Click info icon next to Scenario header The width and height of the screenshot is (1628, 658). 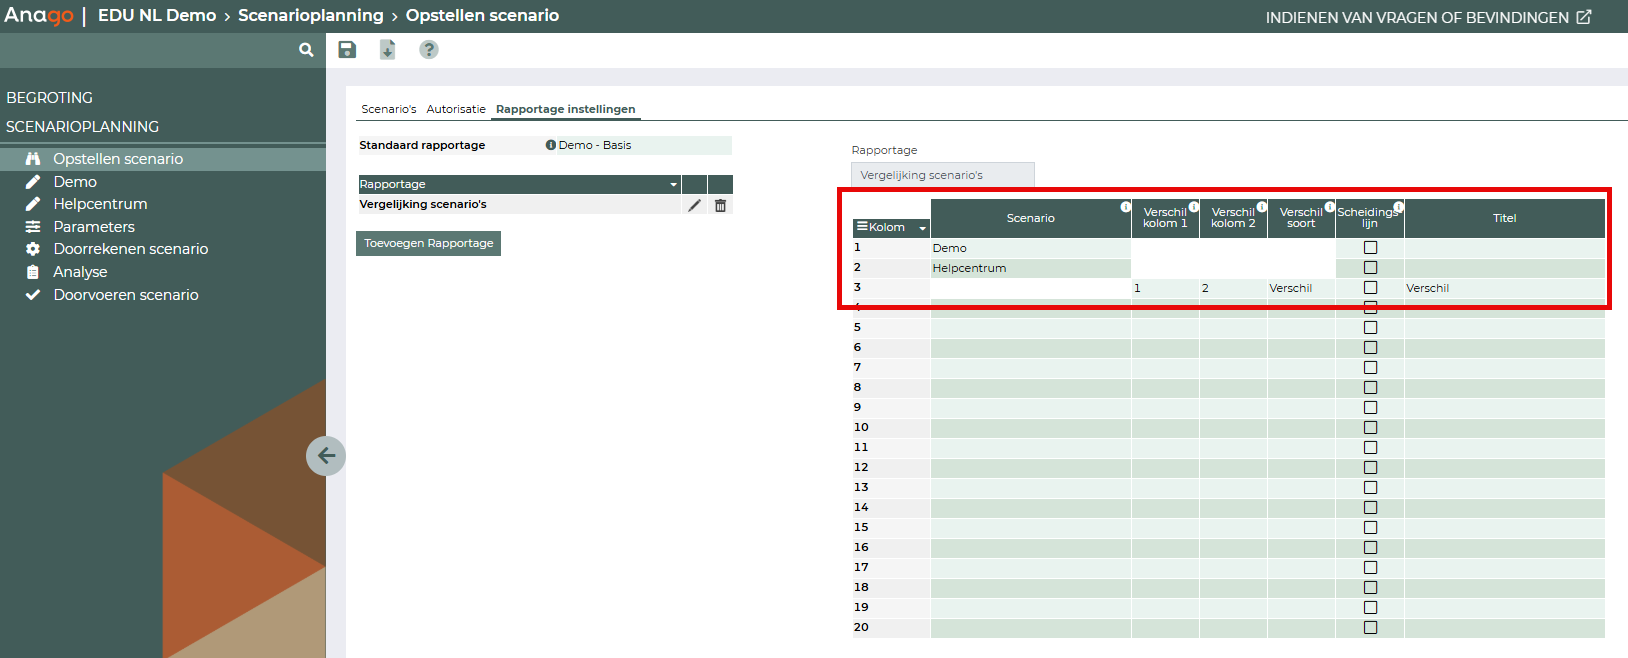[1125, 207]
